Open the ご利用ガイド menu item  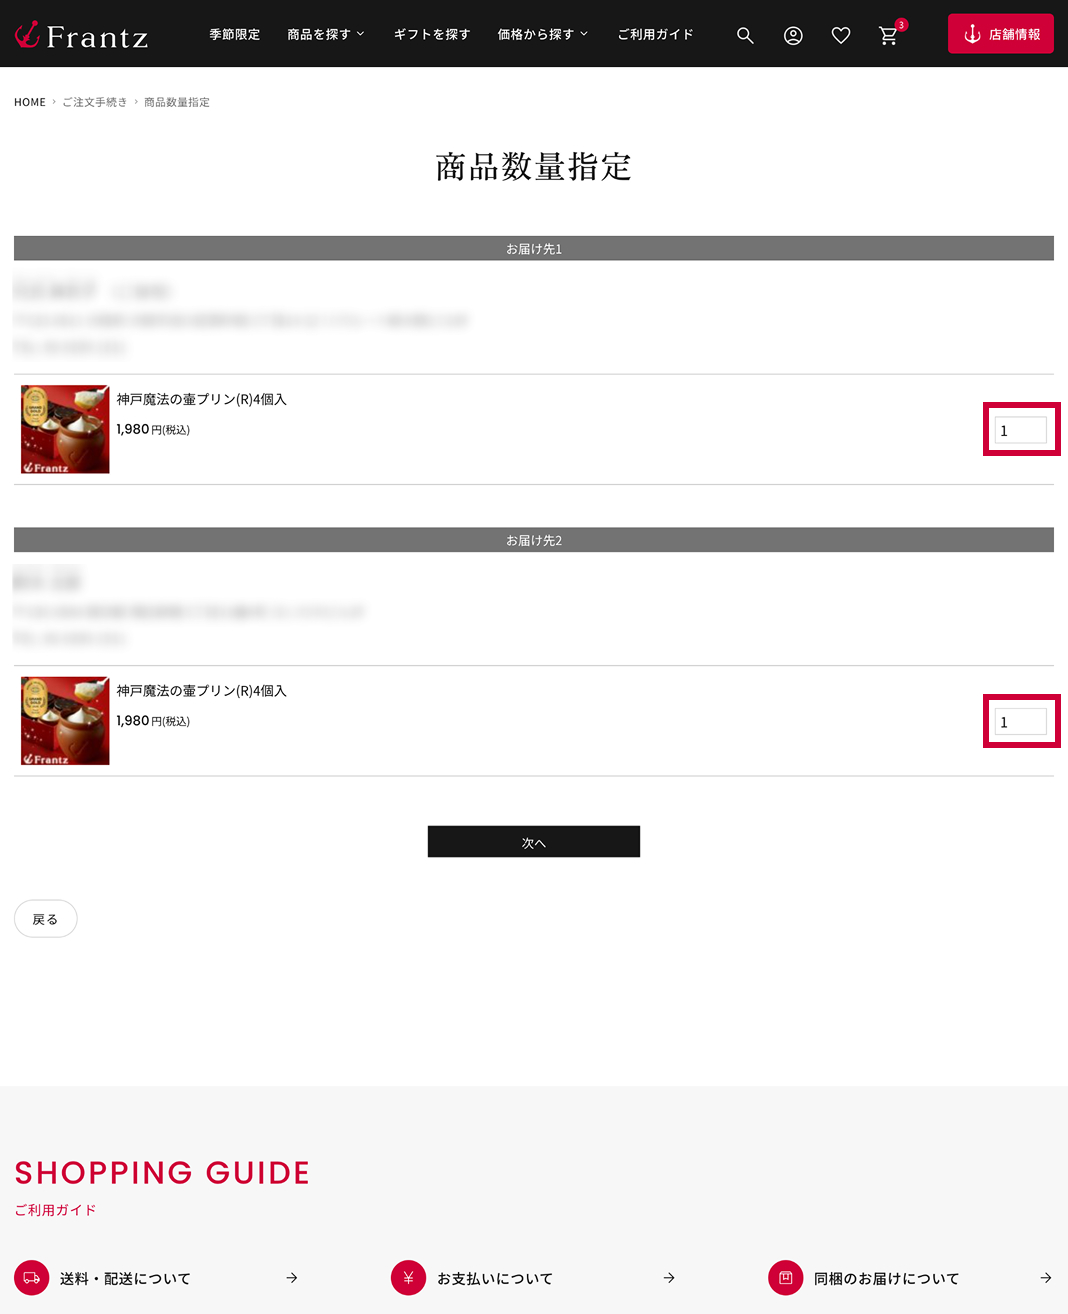(x=656, y=34)
